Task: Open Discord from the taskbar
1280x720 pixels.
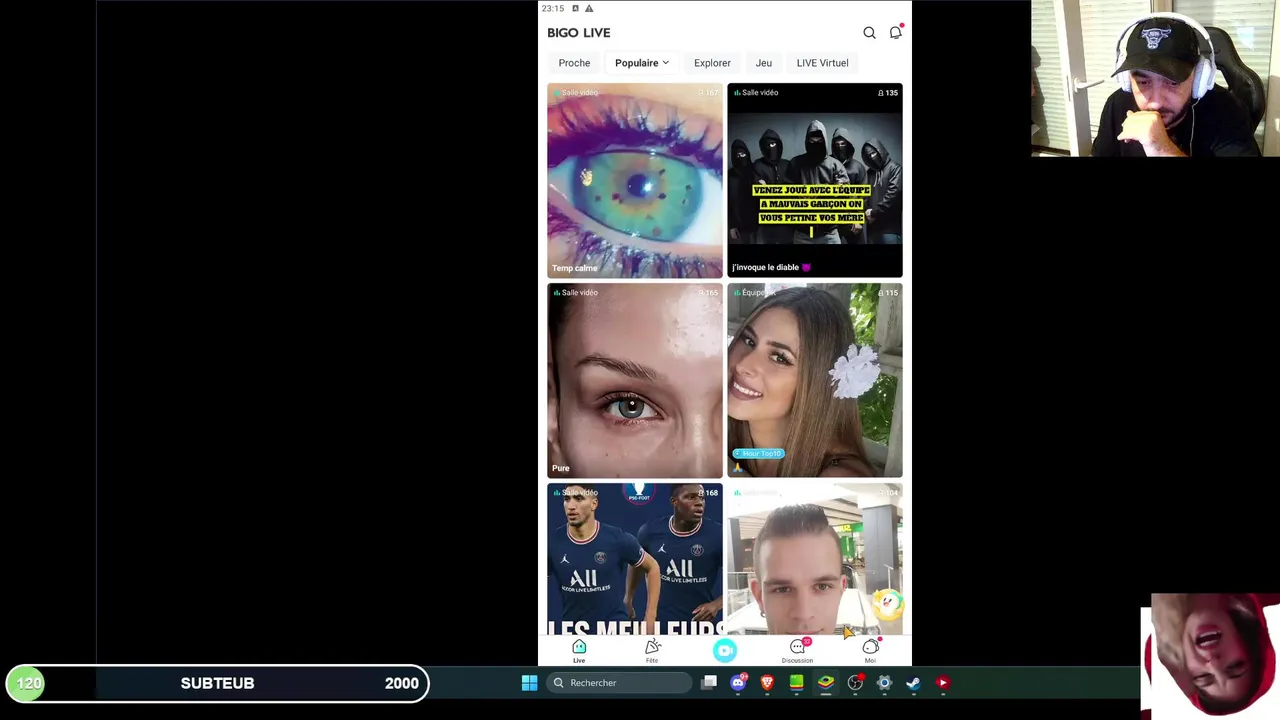Action: click(x=738, y=683)
